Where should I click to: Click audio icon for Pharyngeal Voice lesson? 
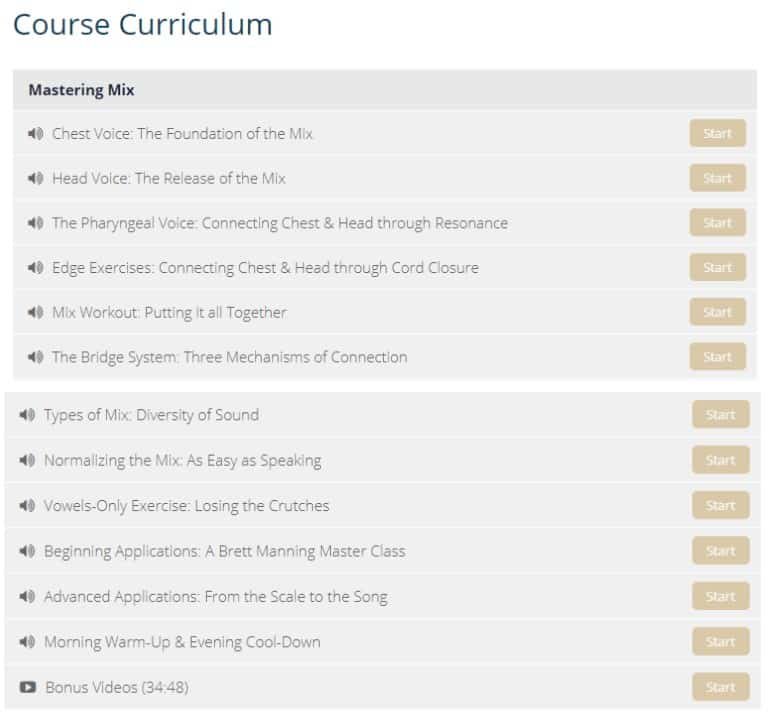pos(35,224)
